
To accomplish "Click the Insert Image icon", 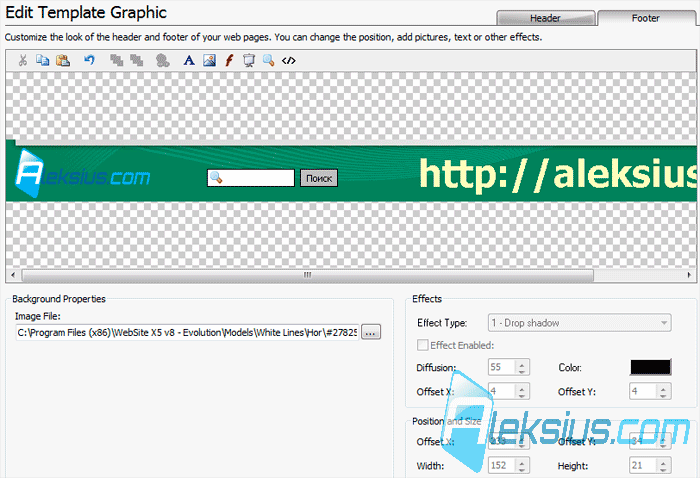I will pyautogui.click(x=209, y=60).
